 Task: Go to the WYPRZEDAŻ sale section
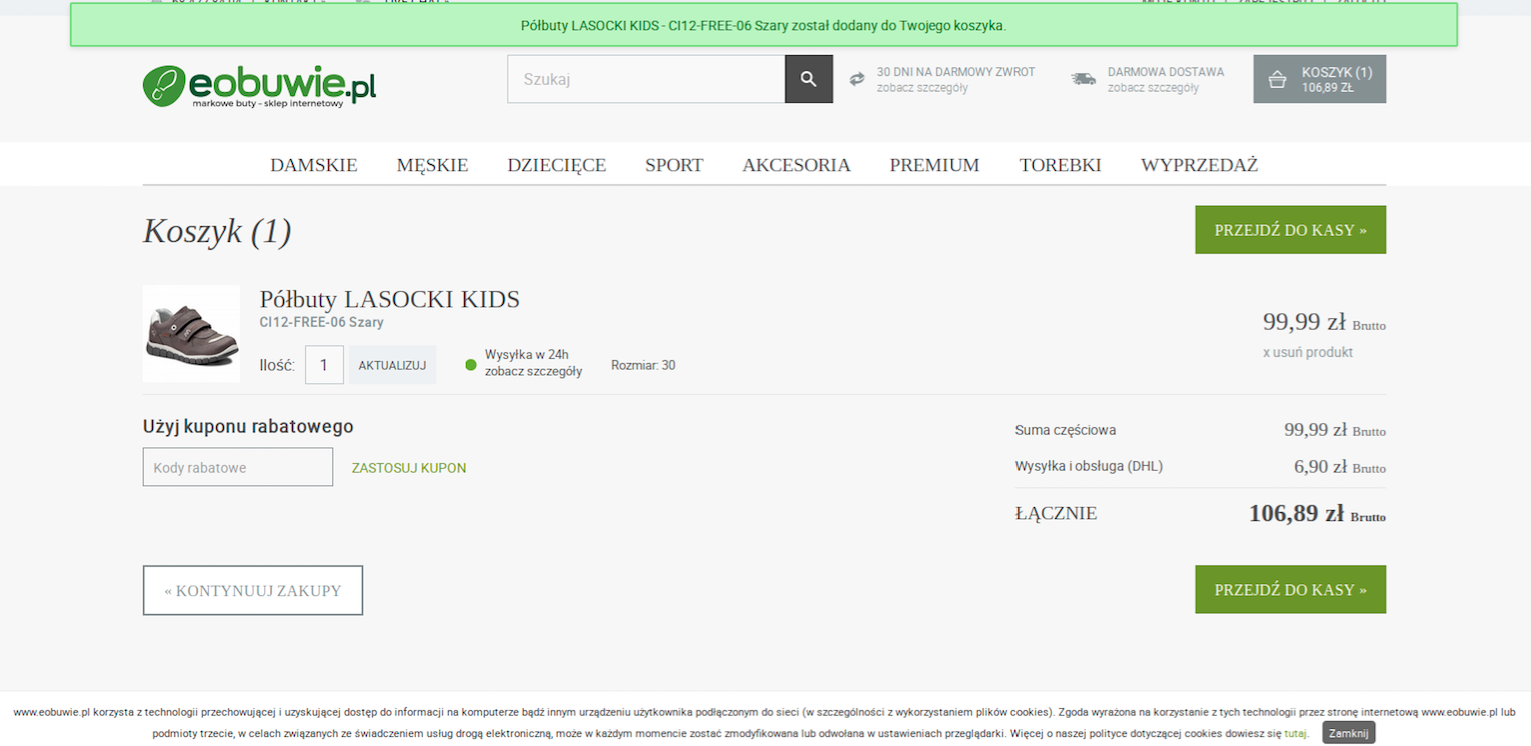pos(1199,165)
